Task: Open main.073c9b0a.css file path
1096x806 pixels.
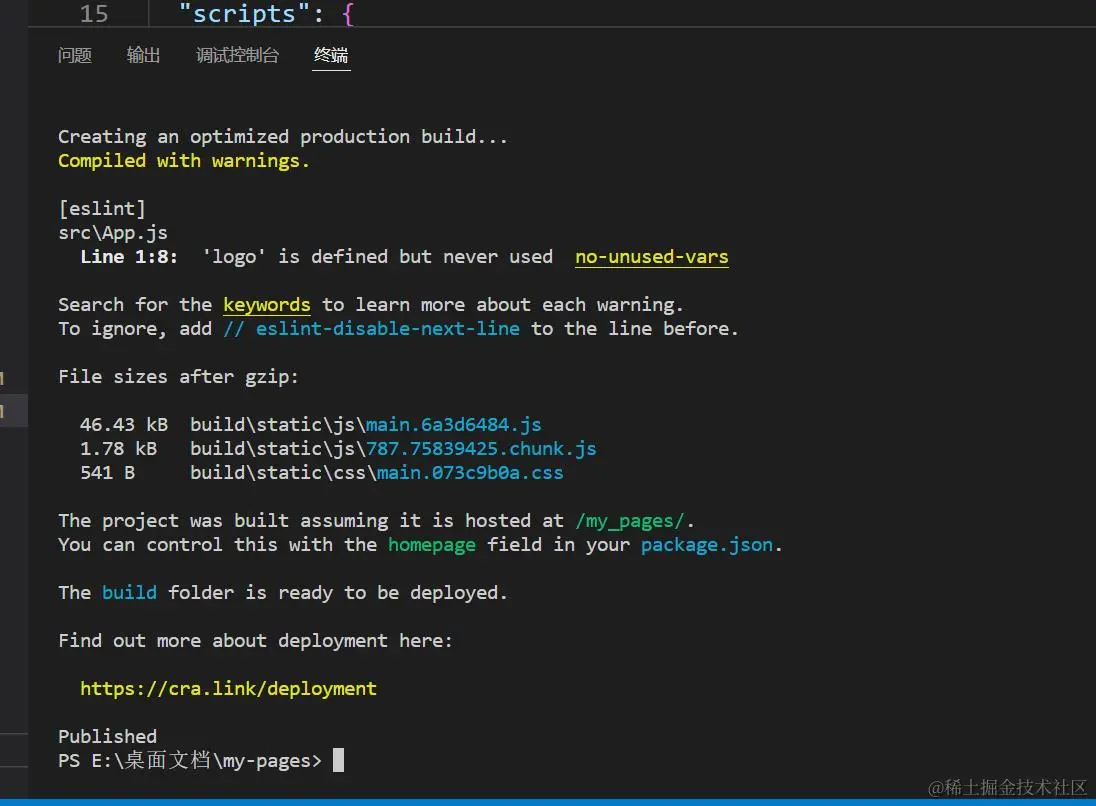Action: point(470,473)
